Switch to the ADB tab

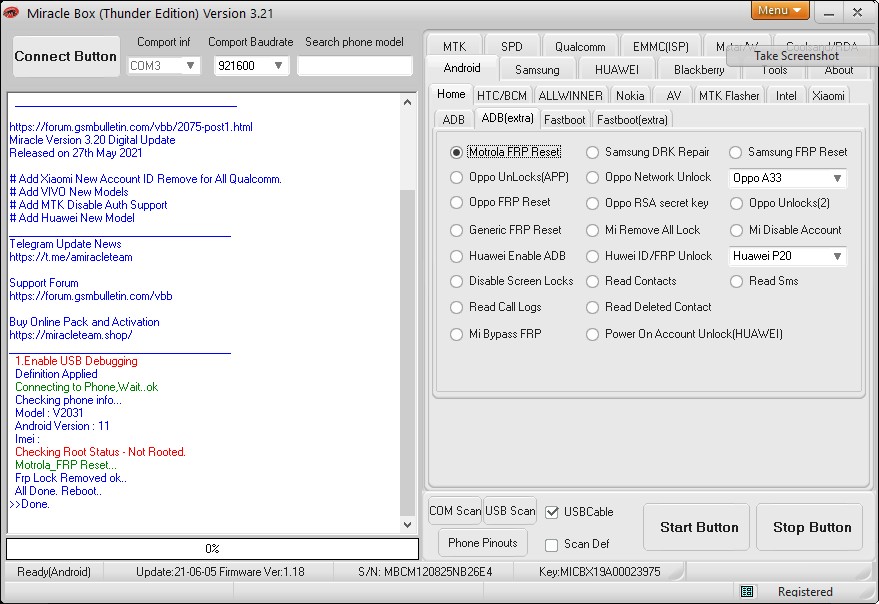(454, 119)
